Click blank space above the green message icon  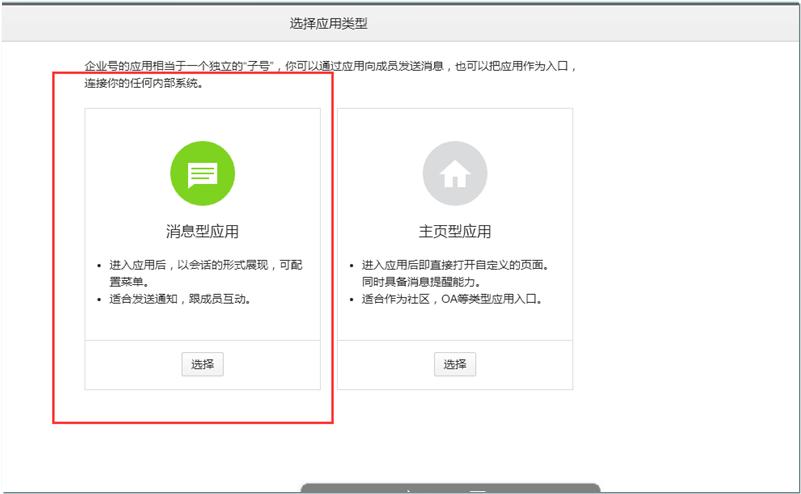coord(202,124)
